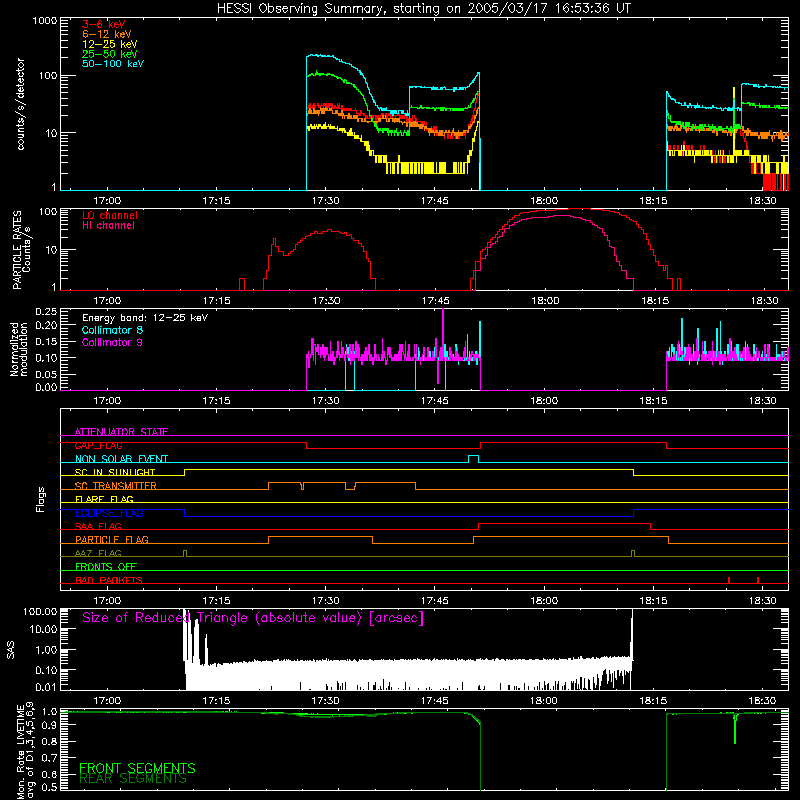Click 17:15 tick under the Flags panel
This screenshot has width=800, height=800.
216,601
